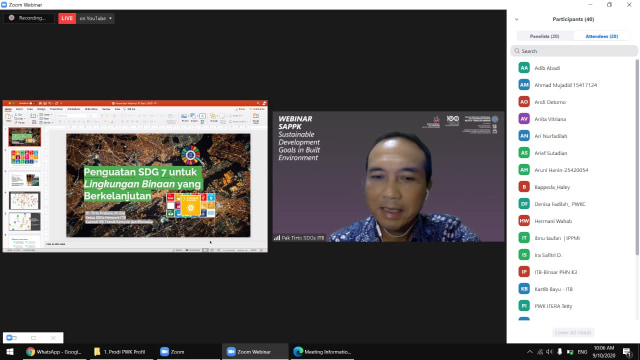This screenshot has height=360, width=640.
Task: Click the AO avatar of Andi Oetomo
Action: click(x=524, y=102)
